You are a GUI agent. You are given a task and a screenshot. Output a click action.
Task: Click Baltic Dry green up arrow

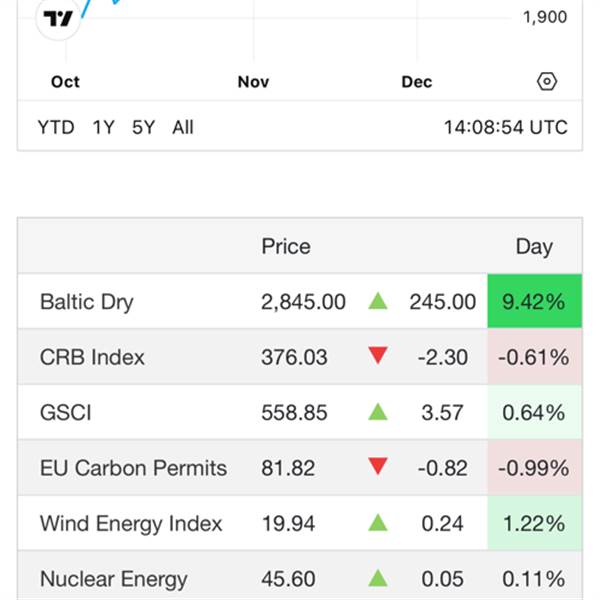coord(378,301)
